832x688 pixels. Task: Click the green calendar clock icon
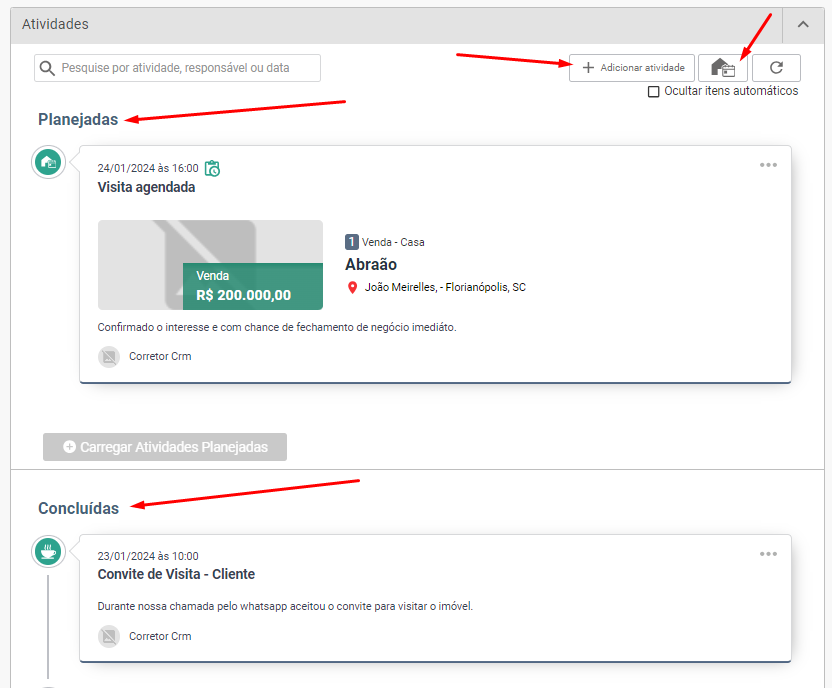pos(212,168)
